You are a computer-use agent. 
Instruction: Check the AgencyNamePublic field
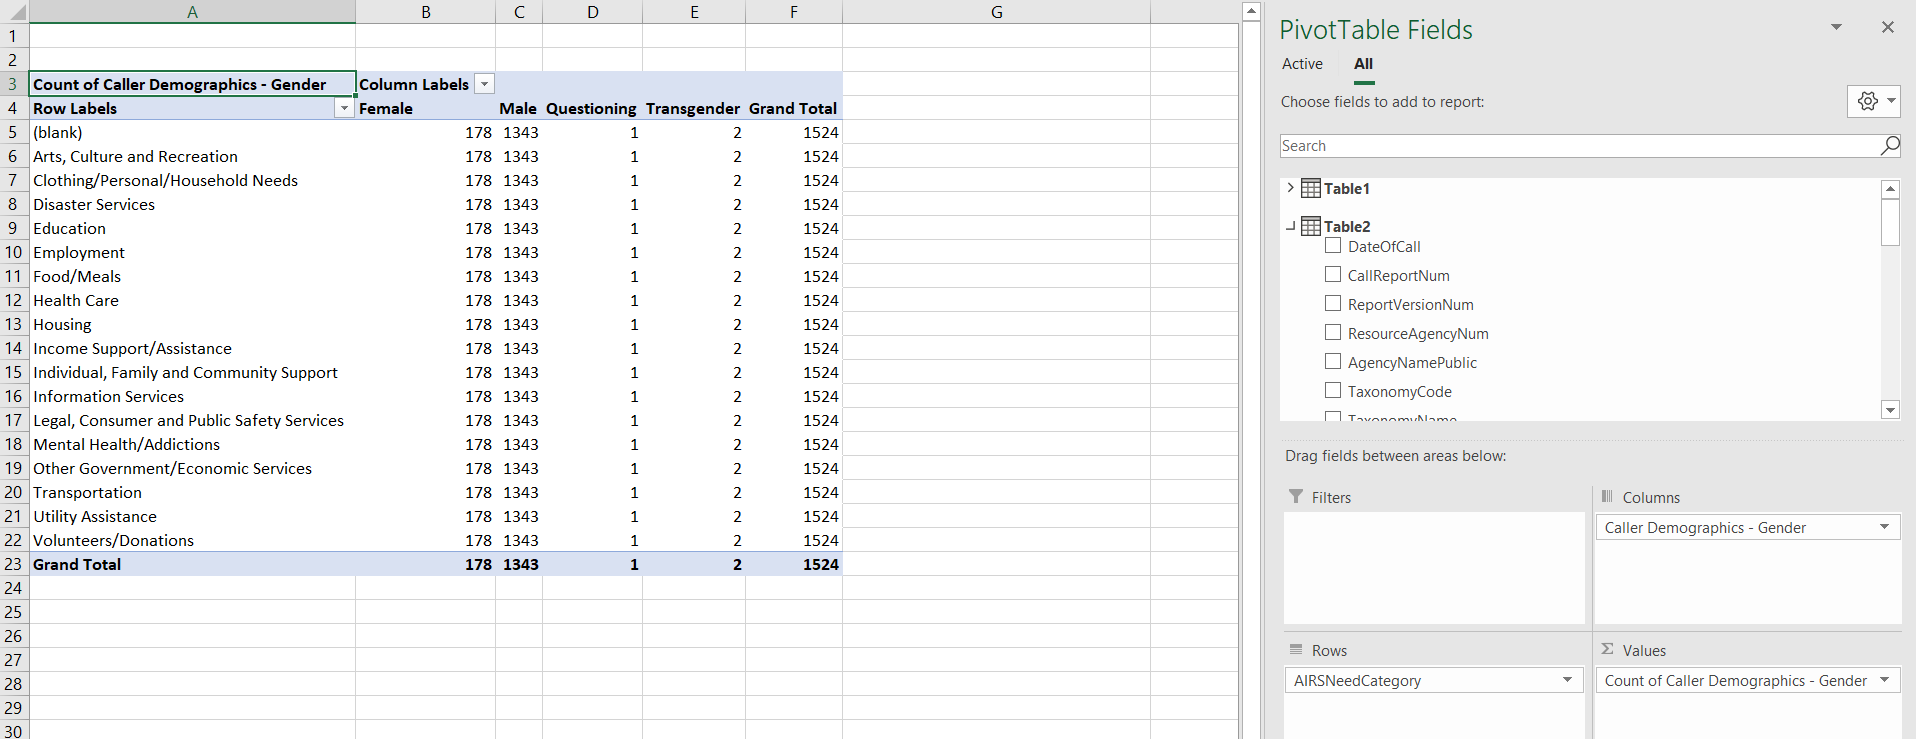click(x=1333, y=361)
